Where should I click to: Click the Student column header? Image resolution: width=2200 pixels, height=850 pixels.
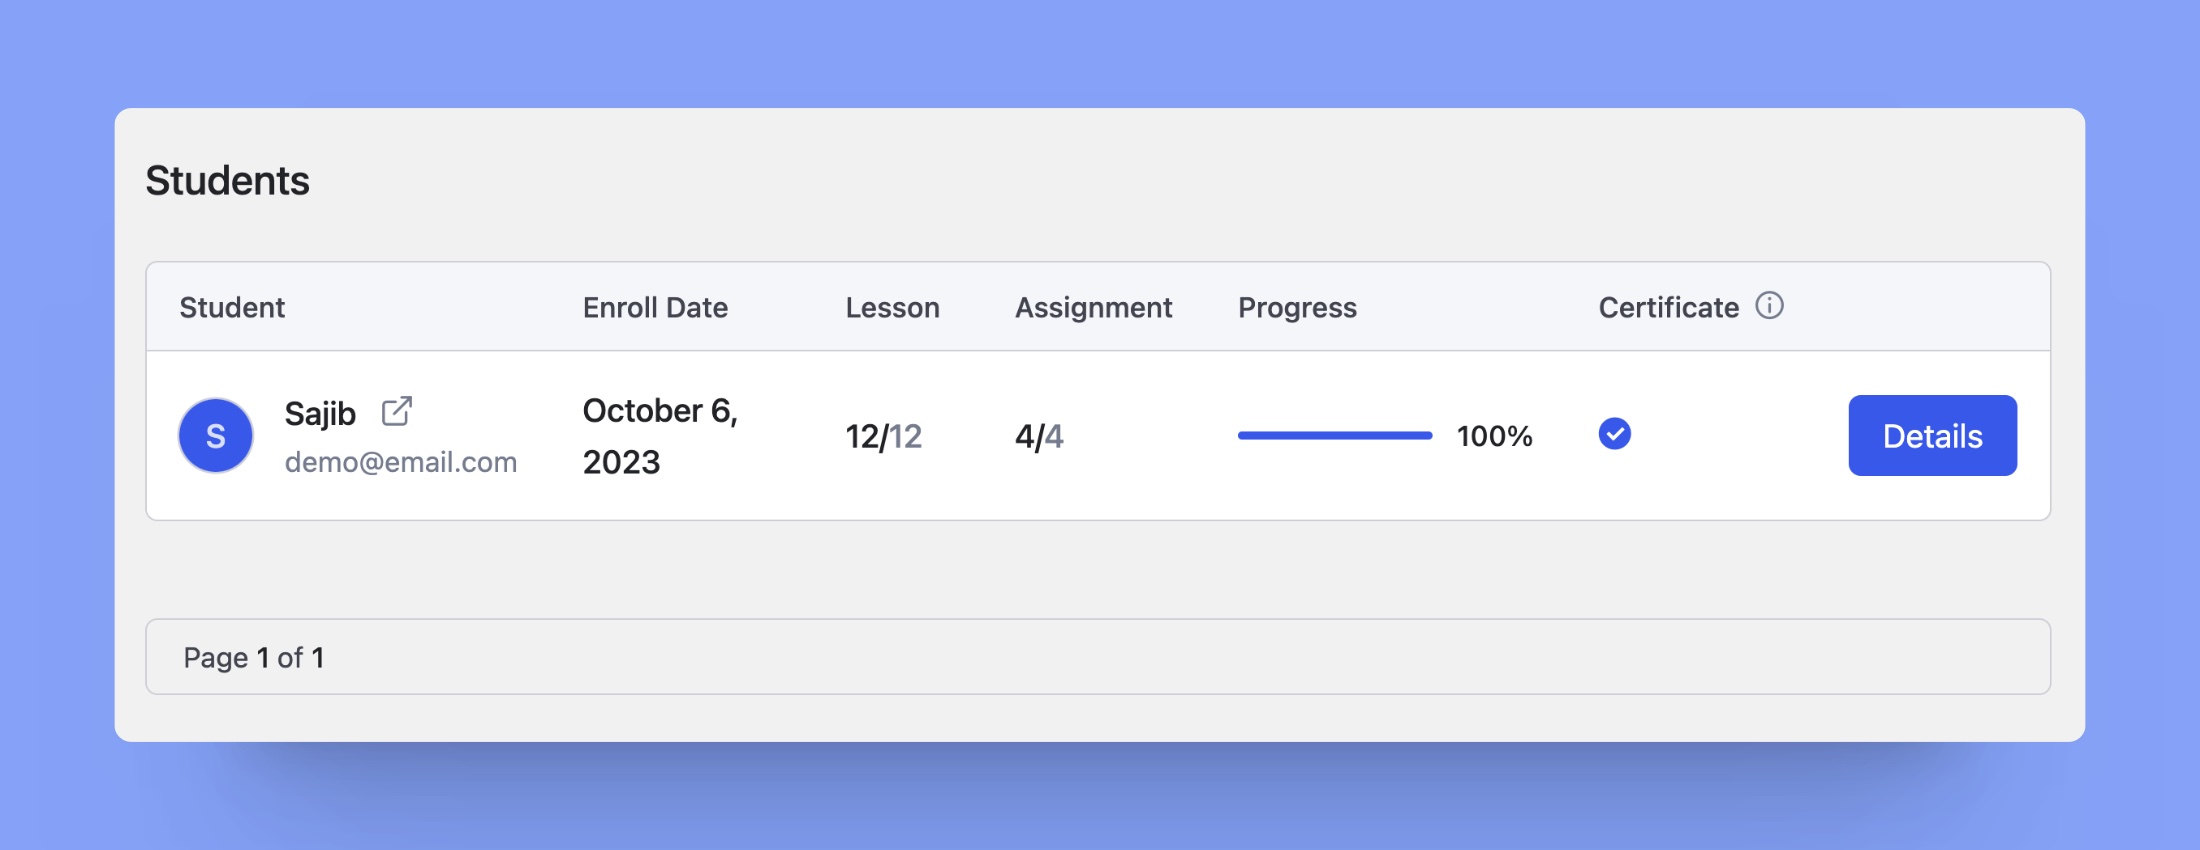pyautogui.click(x=232, y=307)
